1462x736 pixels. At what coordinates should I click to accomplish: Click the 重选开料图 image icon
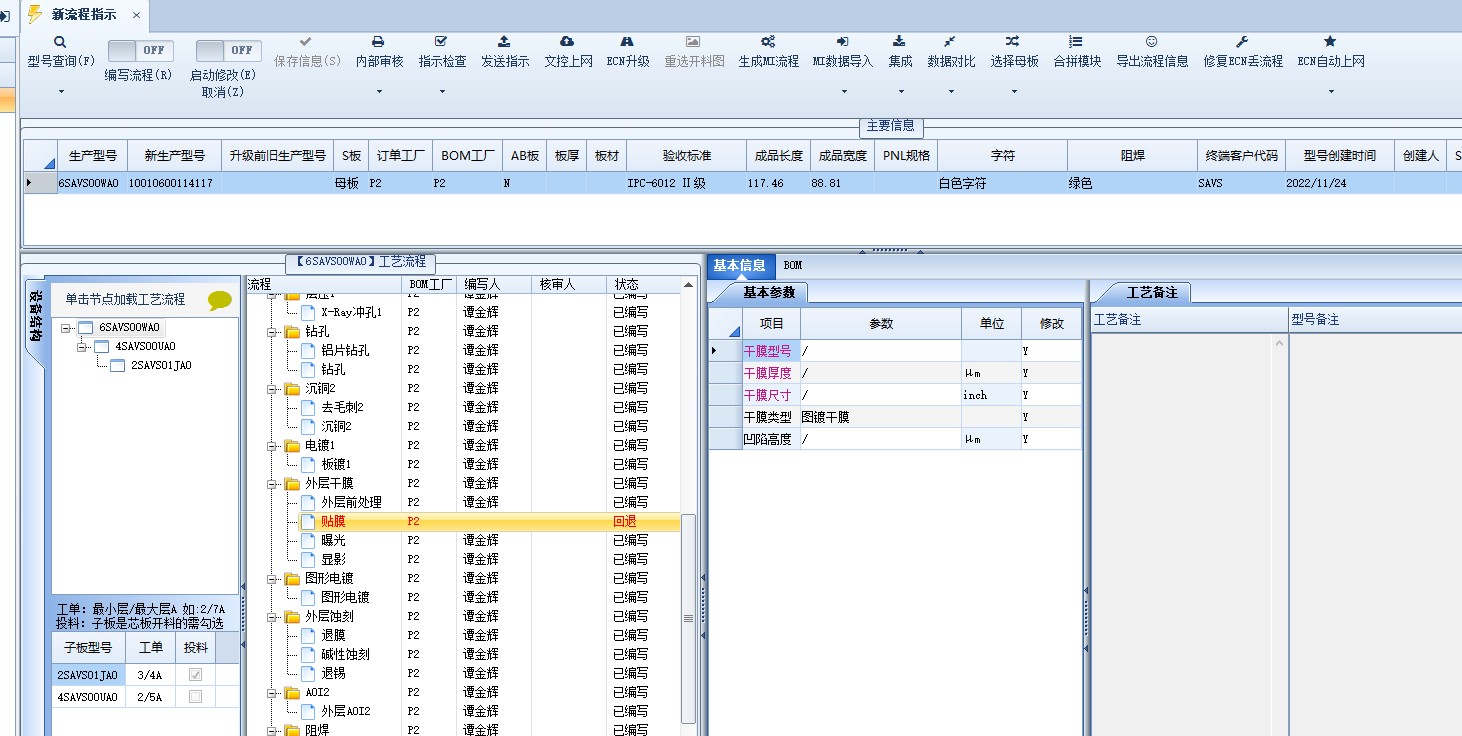click(693, 42)
